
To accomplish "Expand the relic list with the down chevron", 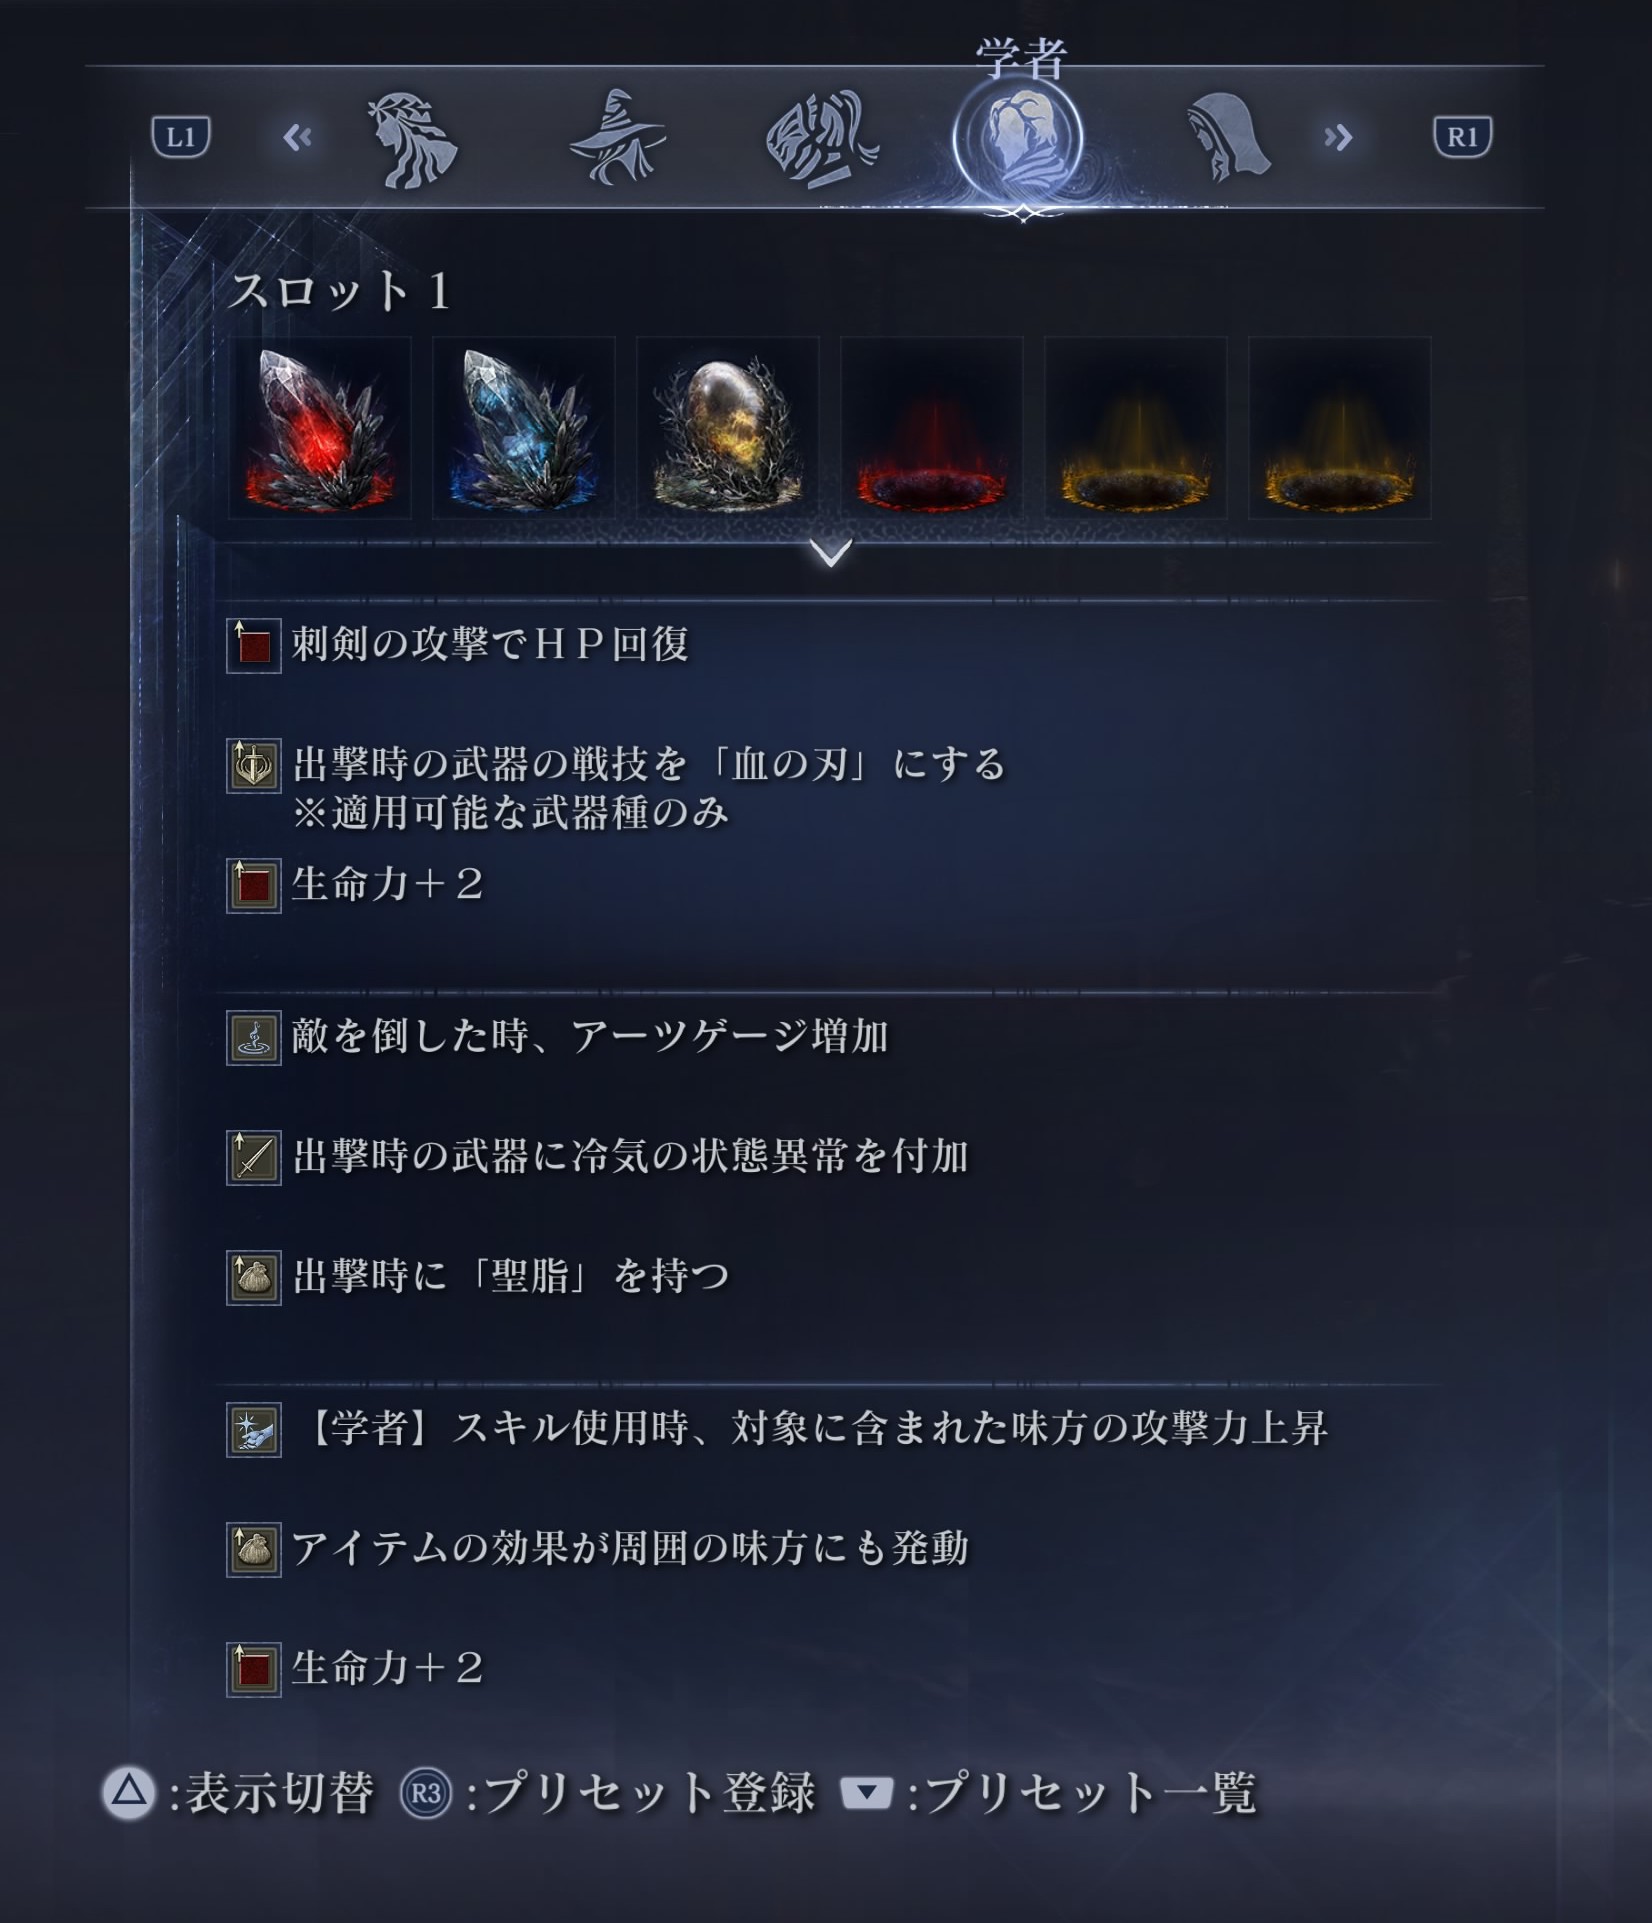I will (x=832, y=552).
